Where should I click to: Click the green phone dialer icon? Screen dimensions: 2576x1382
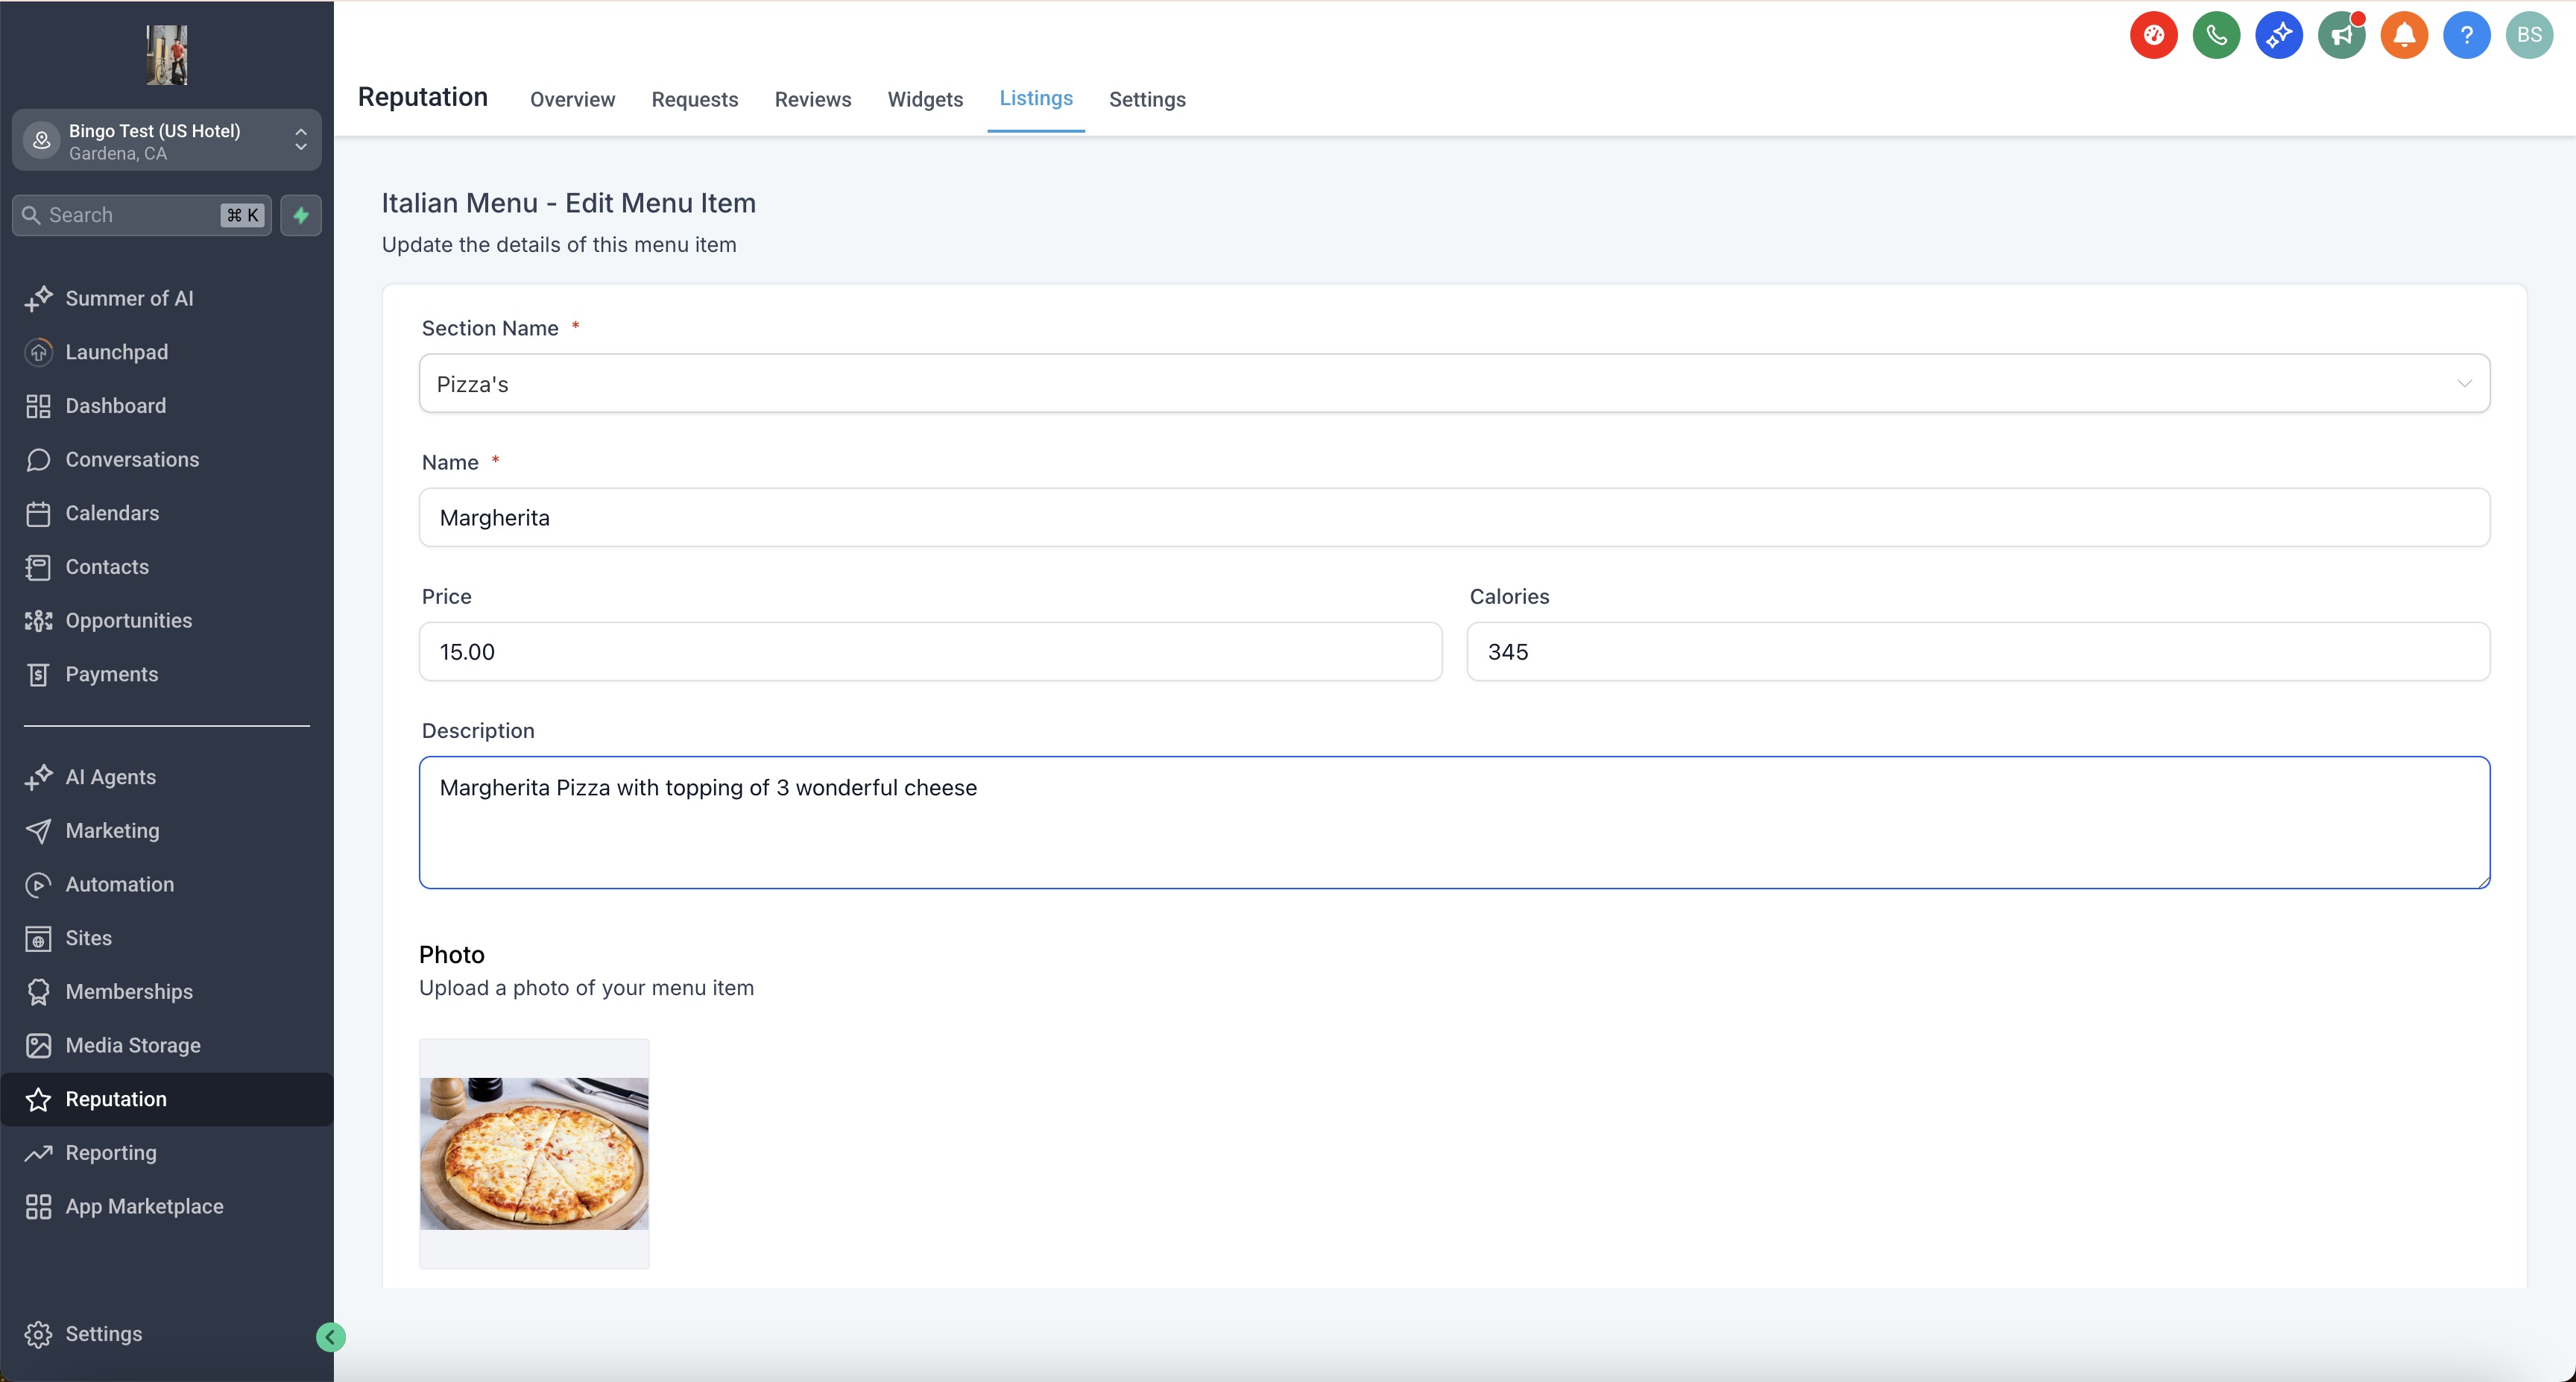tap(2216, 36)
